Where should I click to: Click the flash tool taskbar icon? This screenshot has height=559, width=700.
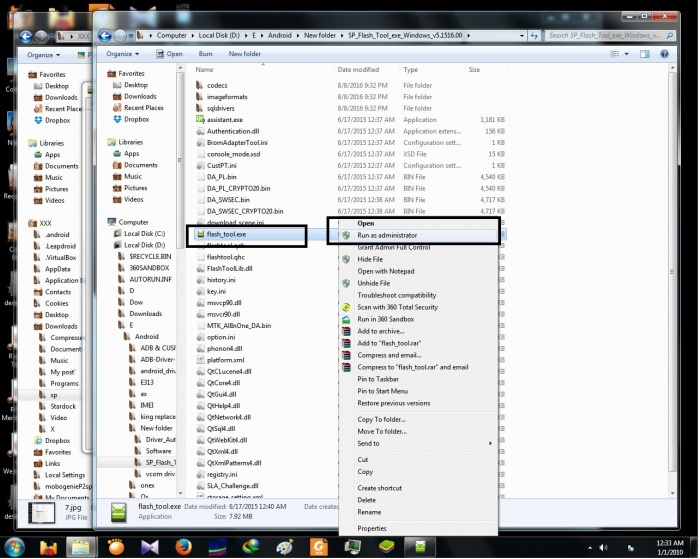pos(420,547)
